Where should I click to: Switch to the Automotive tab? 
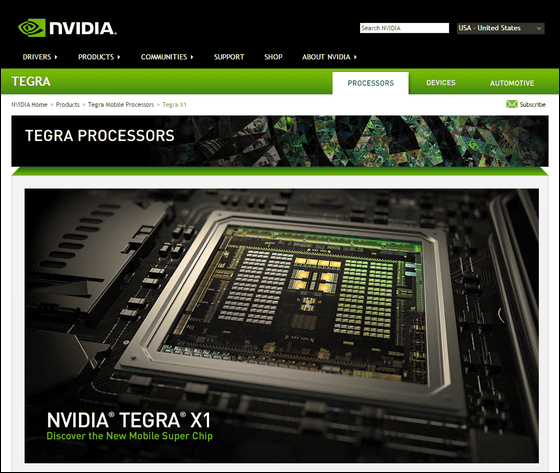click(512, 83)
